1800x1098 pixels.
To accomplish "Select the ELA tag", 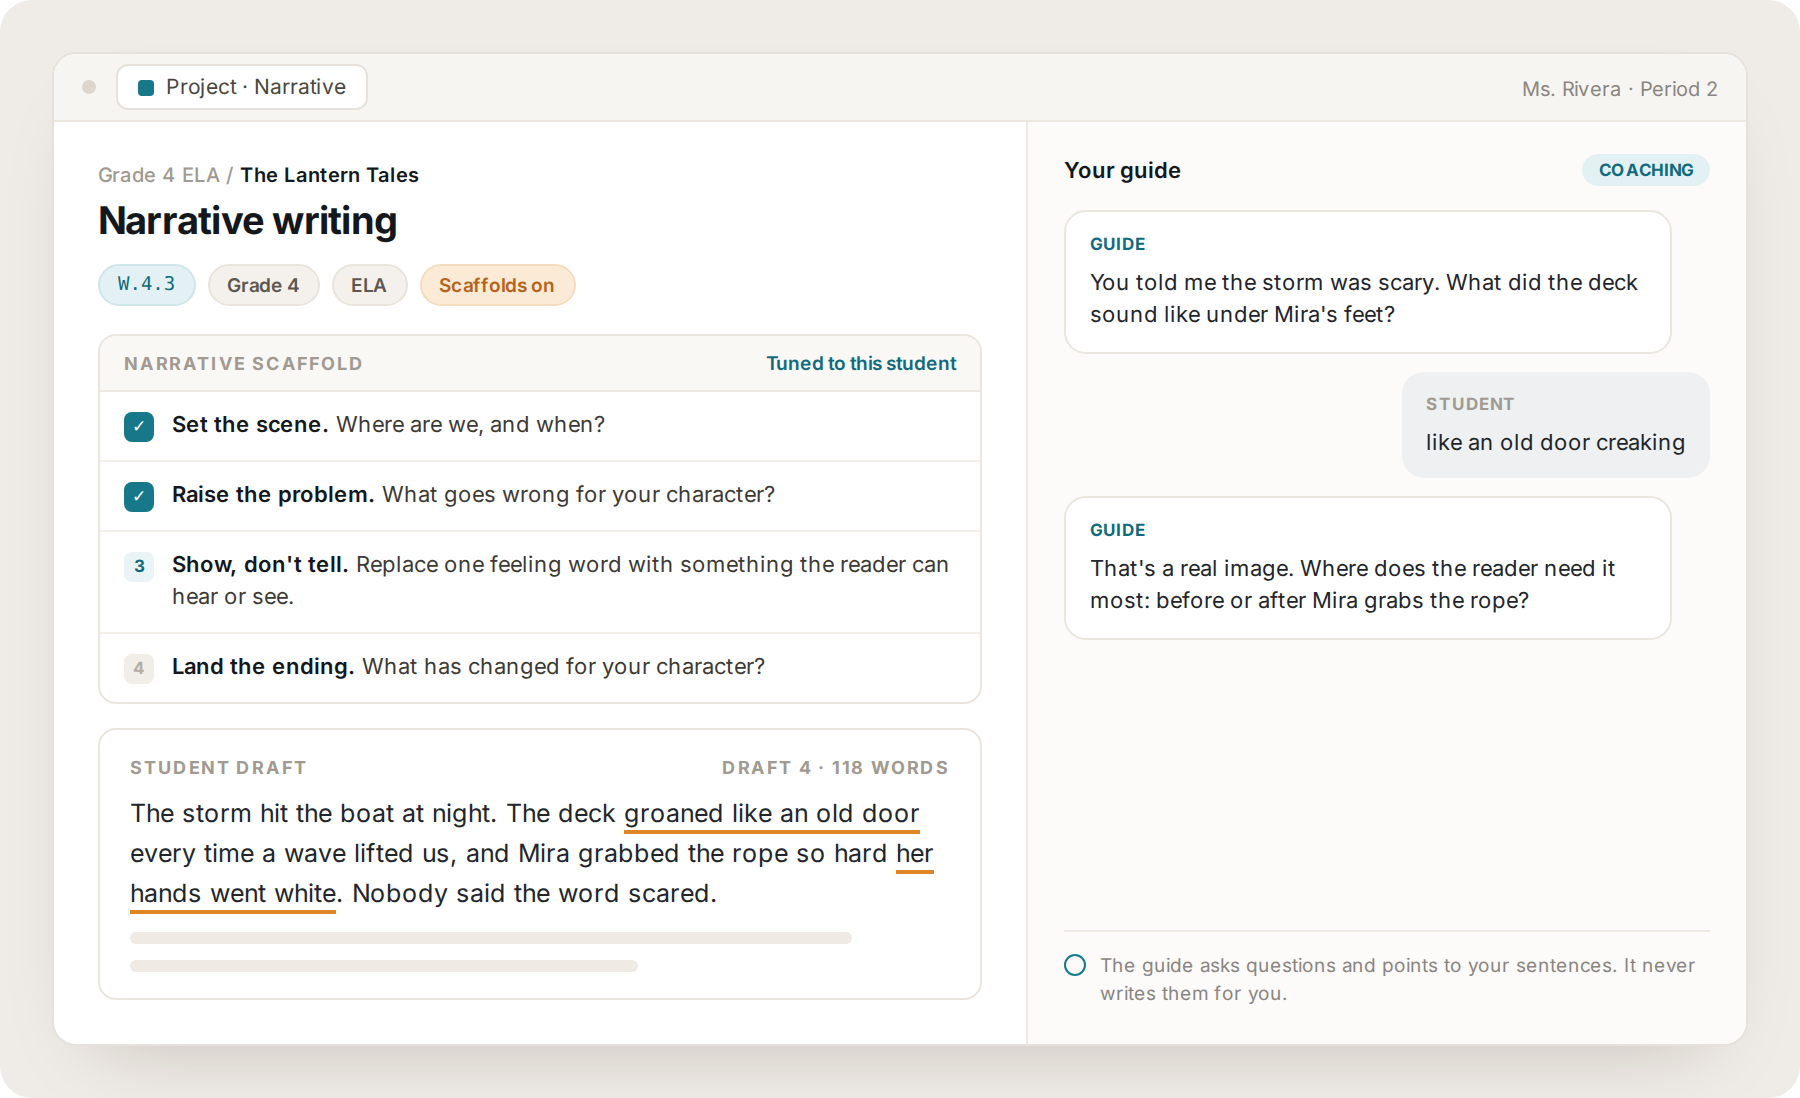I will tap(369, 285).
